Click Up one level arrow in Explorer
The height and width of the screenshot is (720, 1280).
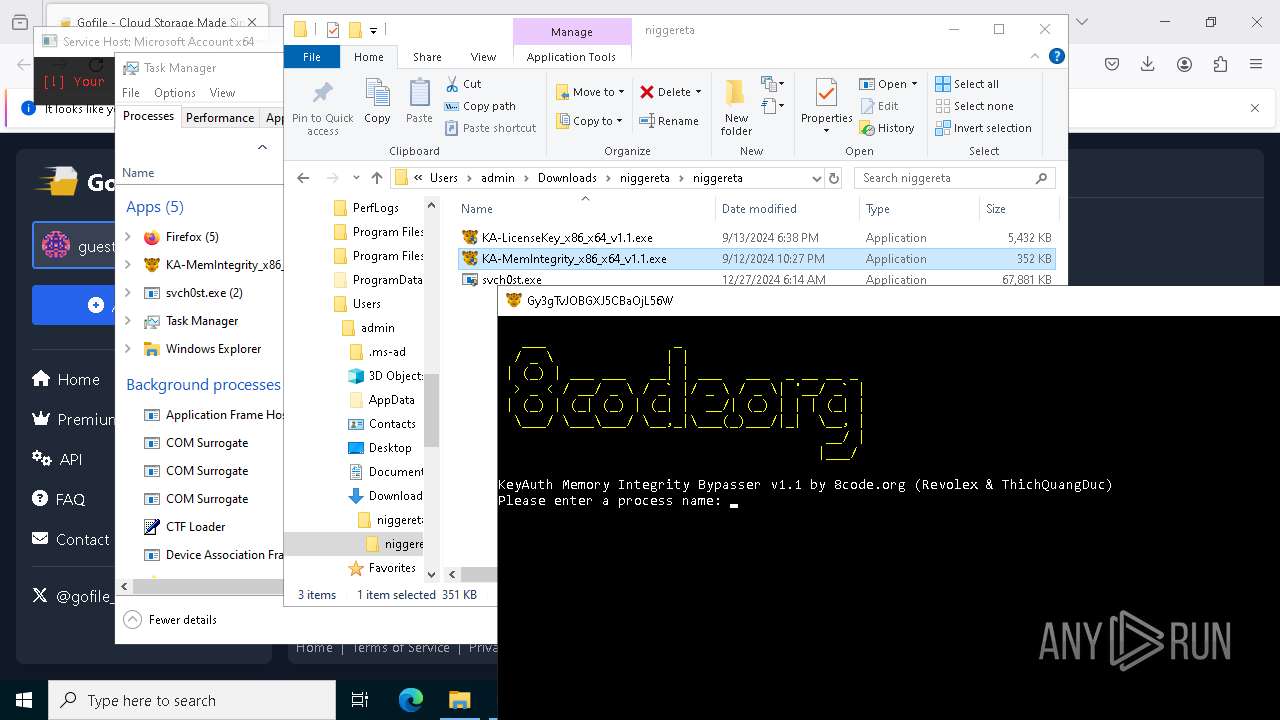point(376,178)
